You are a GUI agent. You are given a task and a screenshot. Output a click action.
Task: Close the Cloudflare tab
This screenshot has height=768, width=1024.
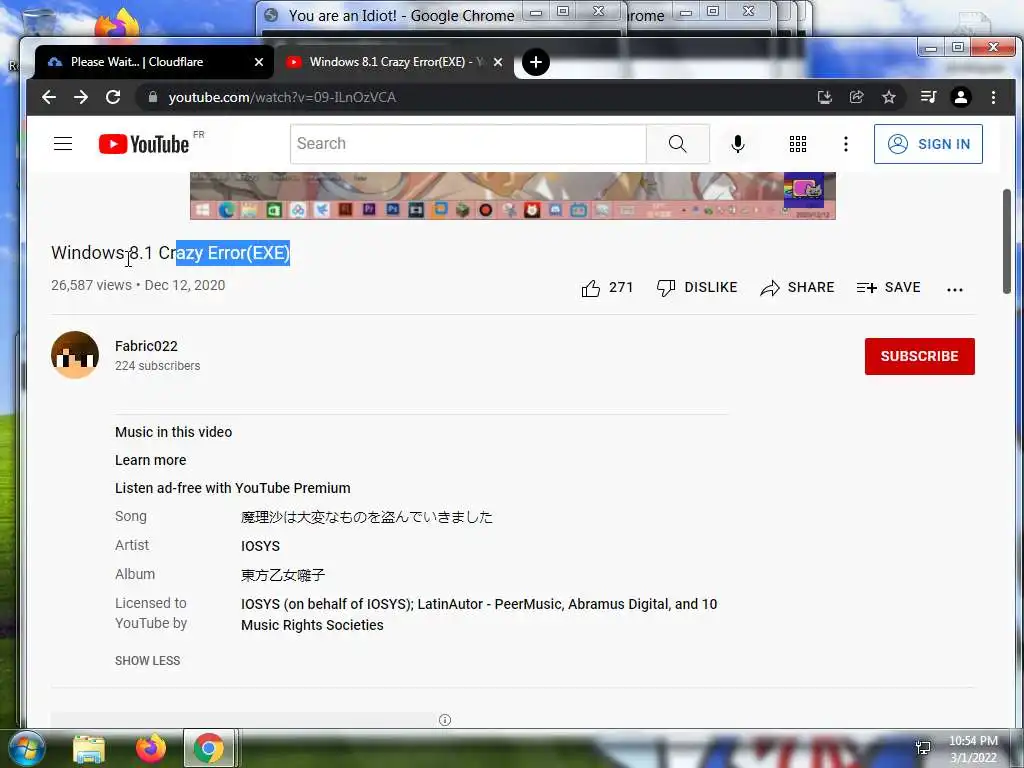click(259, 62)
